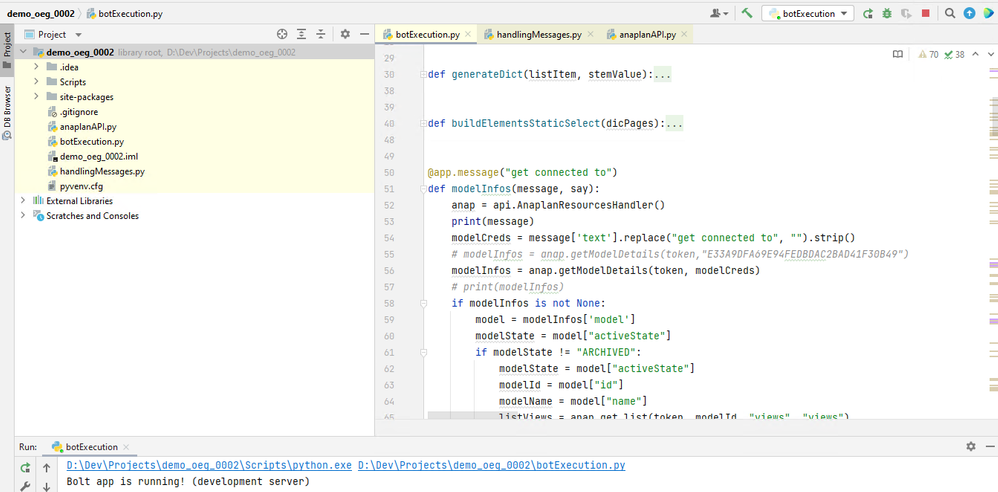The width and height of the screenshot is (998, 492).
Task: Click the typo count 38 indicator
Action: [955, 55]
